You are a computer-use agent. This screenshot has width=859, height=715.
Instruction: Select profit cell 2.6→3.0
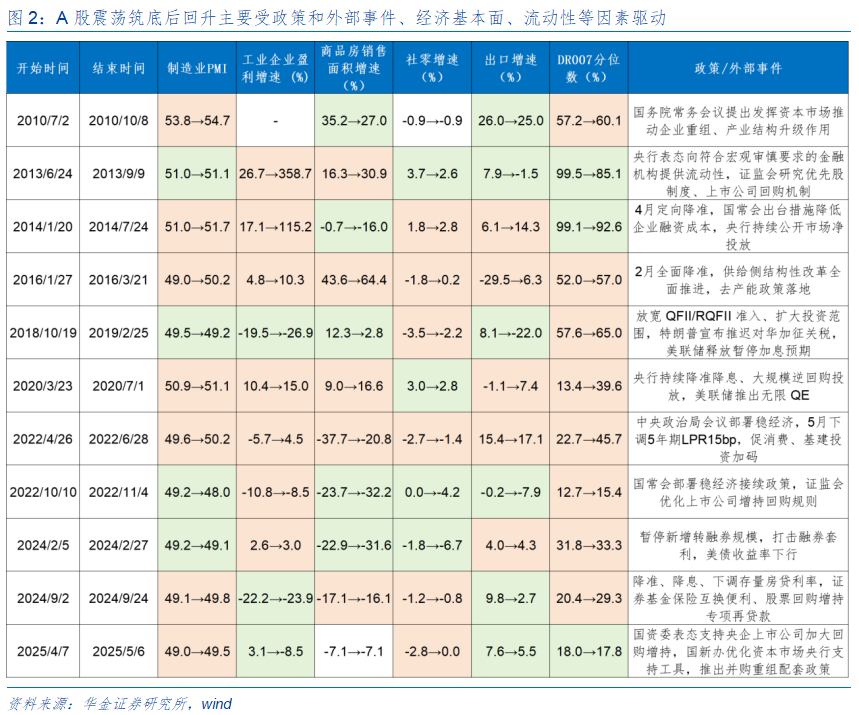tap(276, 546)
